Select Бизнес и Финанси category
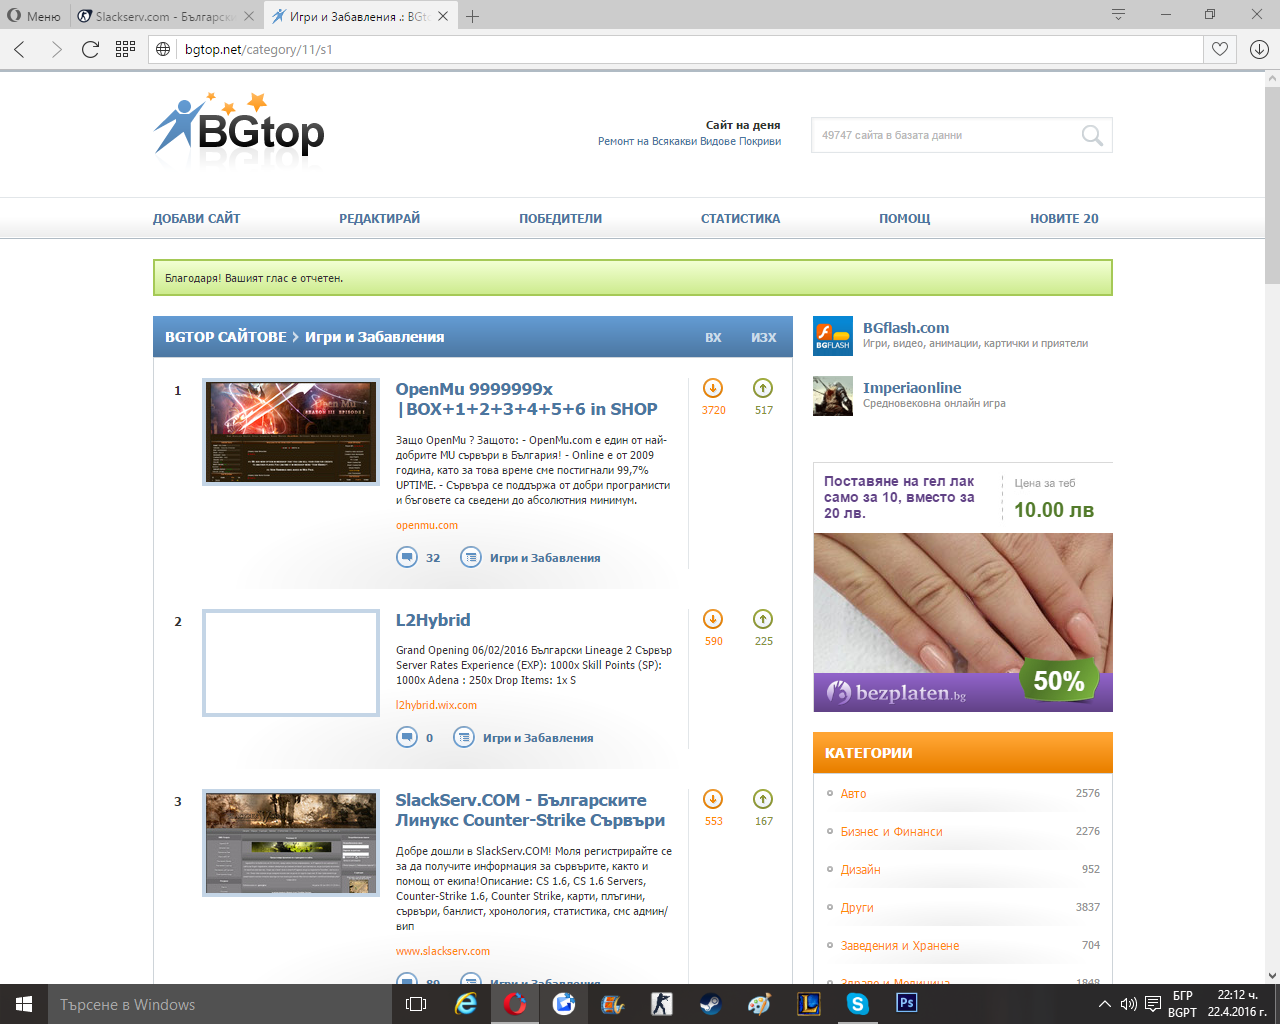 pos(891,831)
